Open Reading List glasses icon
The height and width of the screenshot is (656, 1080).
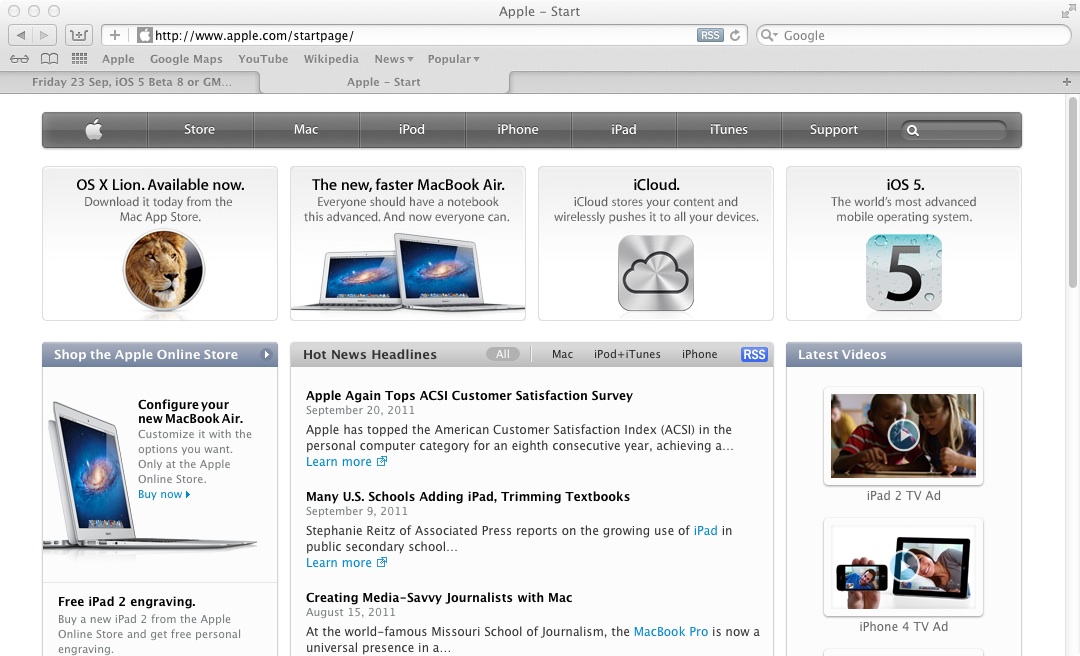[x=19, y=59]
